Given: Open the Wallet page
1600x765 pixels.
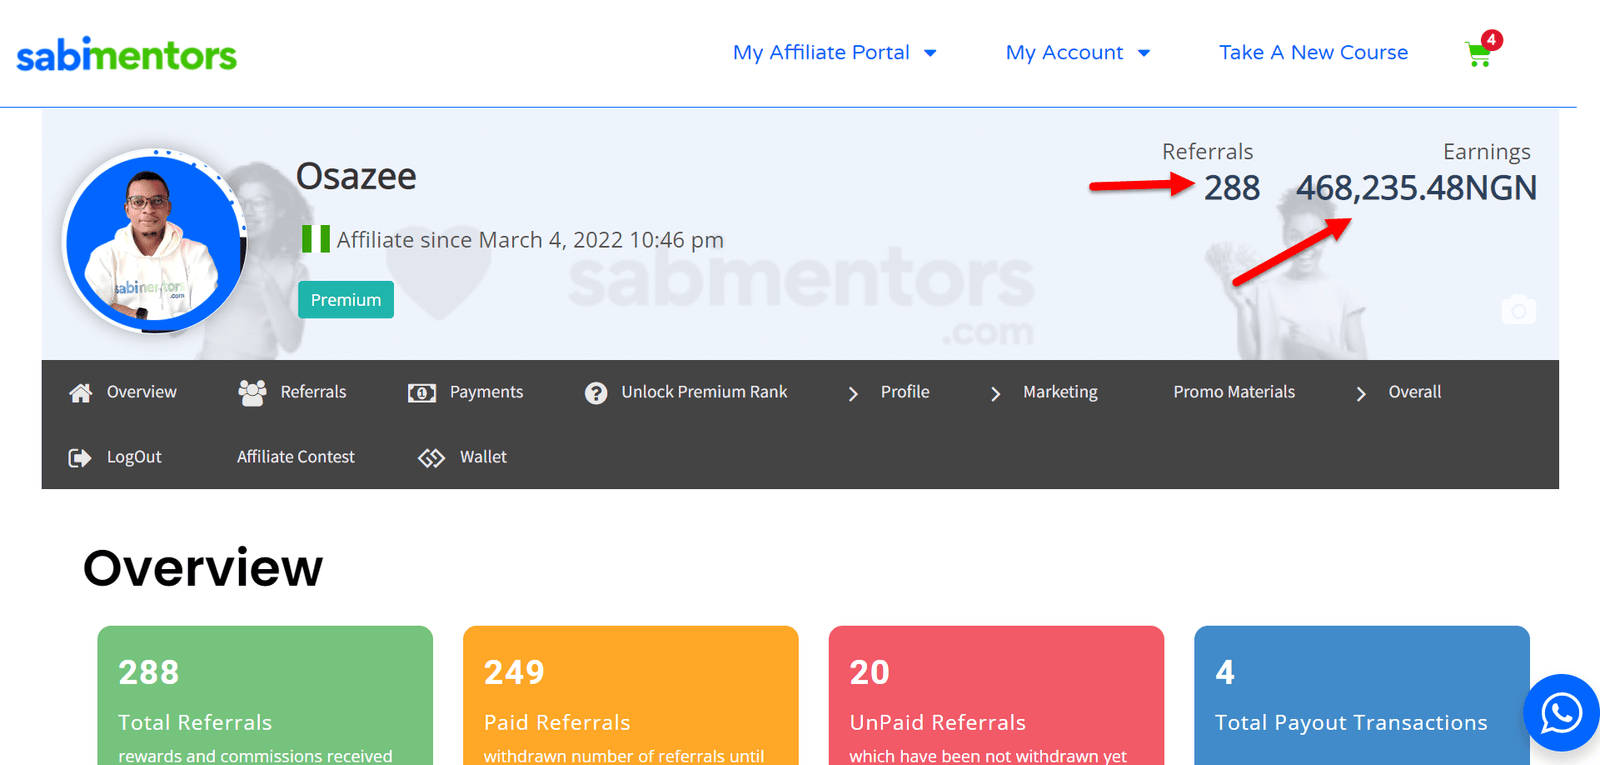Looking at the screenshot, I should pyautogui.click(x=483, y=457).
